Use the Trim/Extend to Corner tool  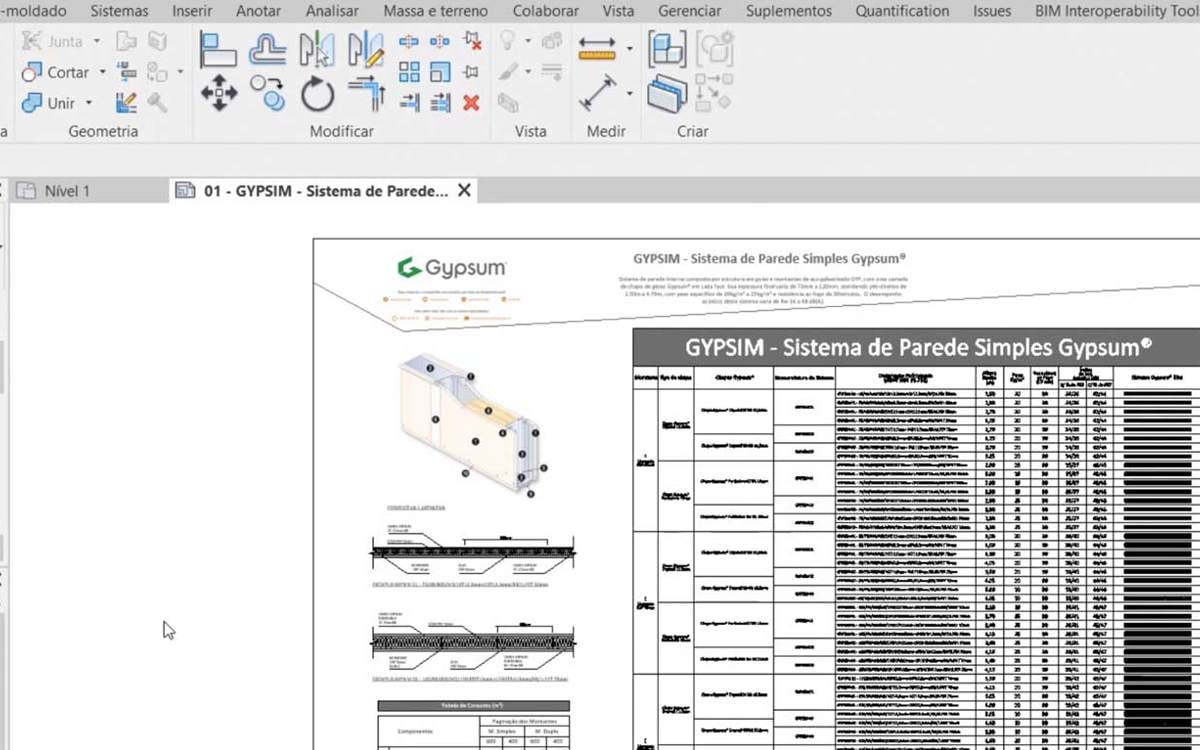pyautogui.click(x=366, y=95)
